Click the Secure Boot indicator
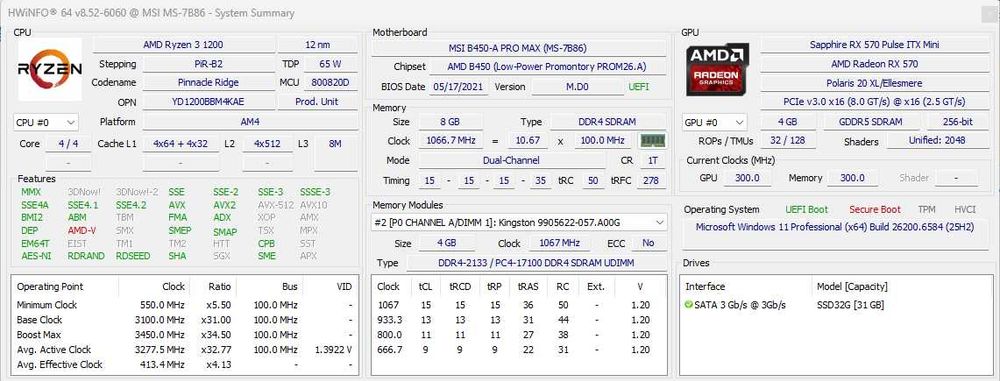Image resolution: width=1000 pixels, height=381 pixels. 874,209
